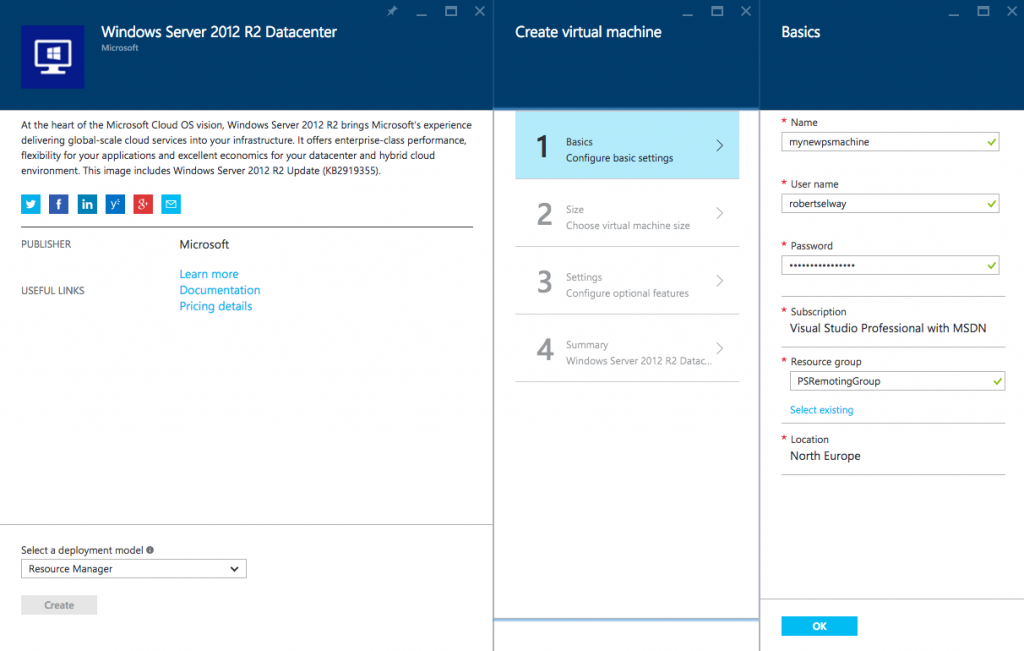The height and width of the screenshot is (651, 1024).
Task: Share via the Twitter icon
Action: coord(31,205)
